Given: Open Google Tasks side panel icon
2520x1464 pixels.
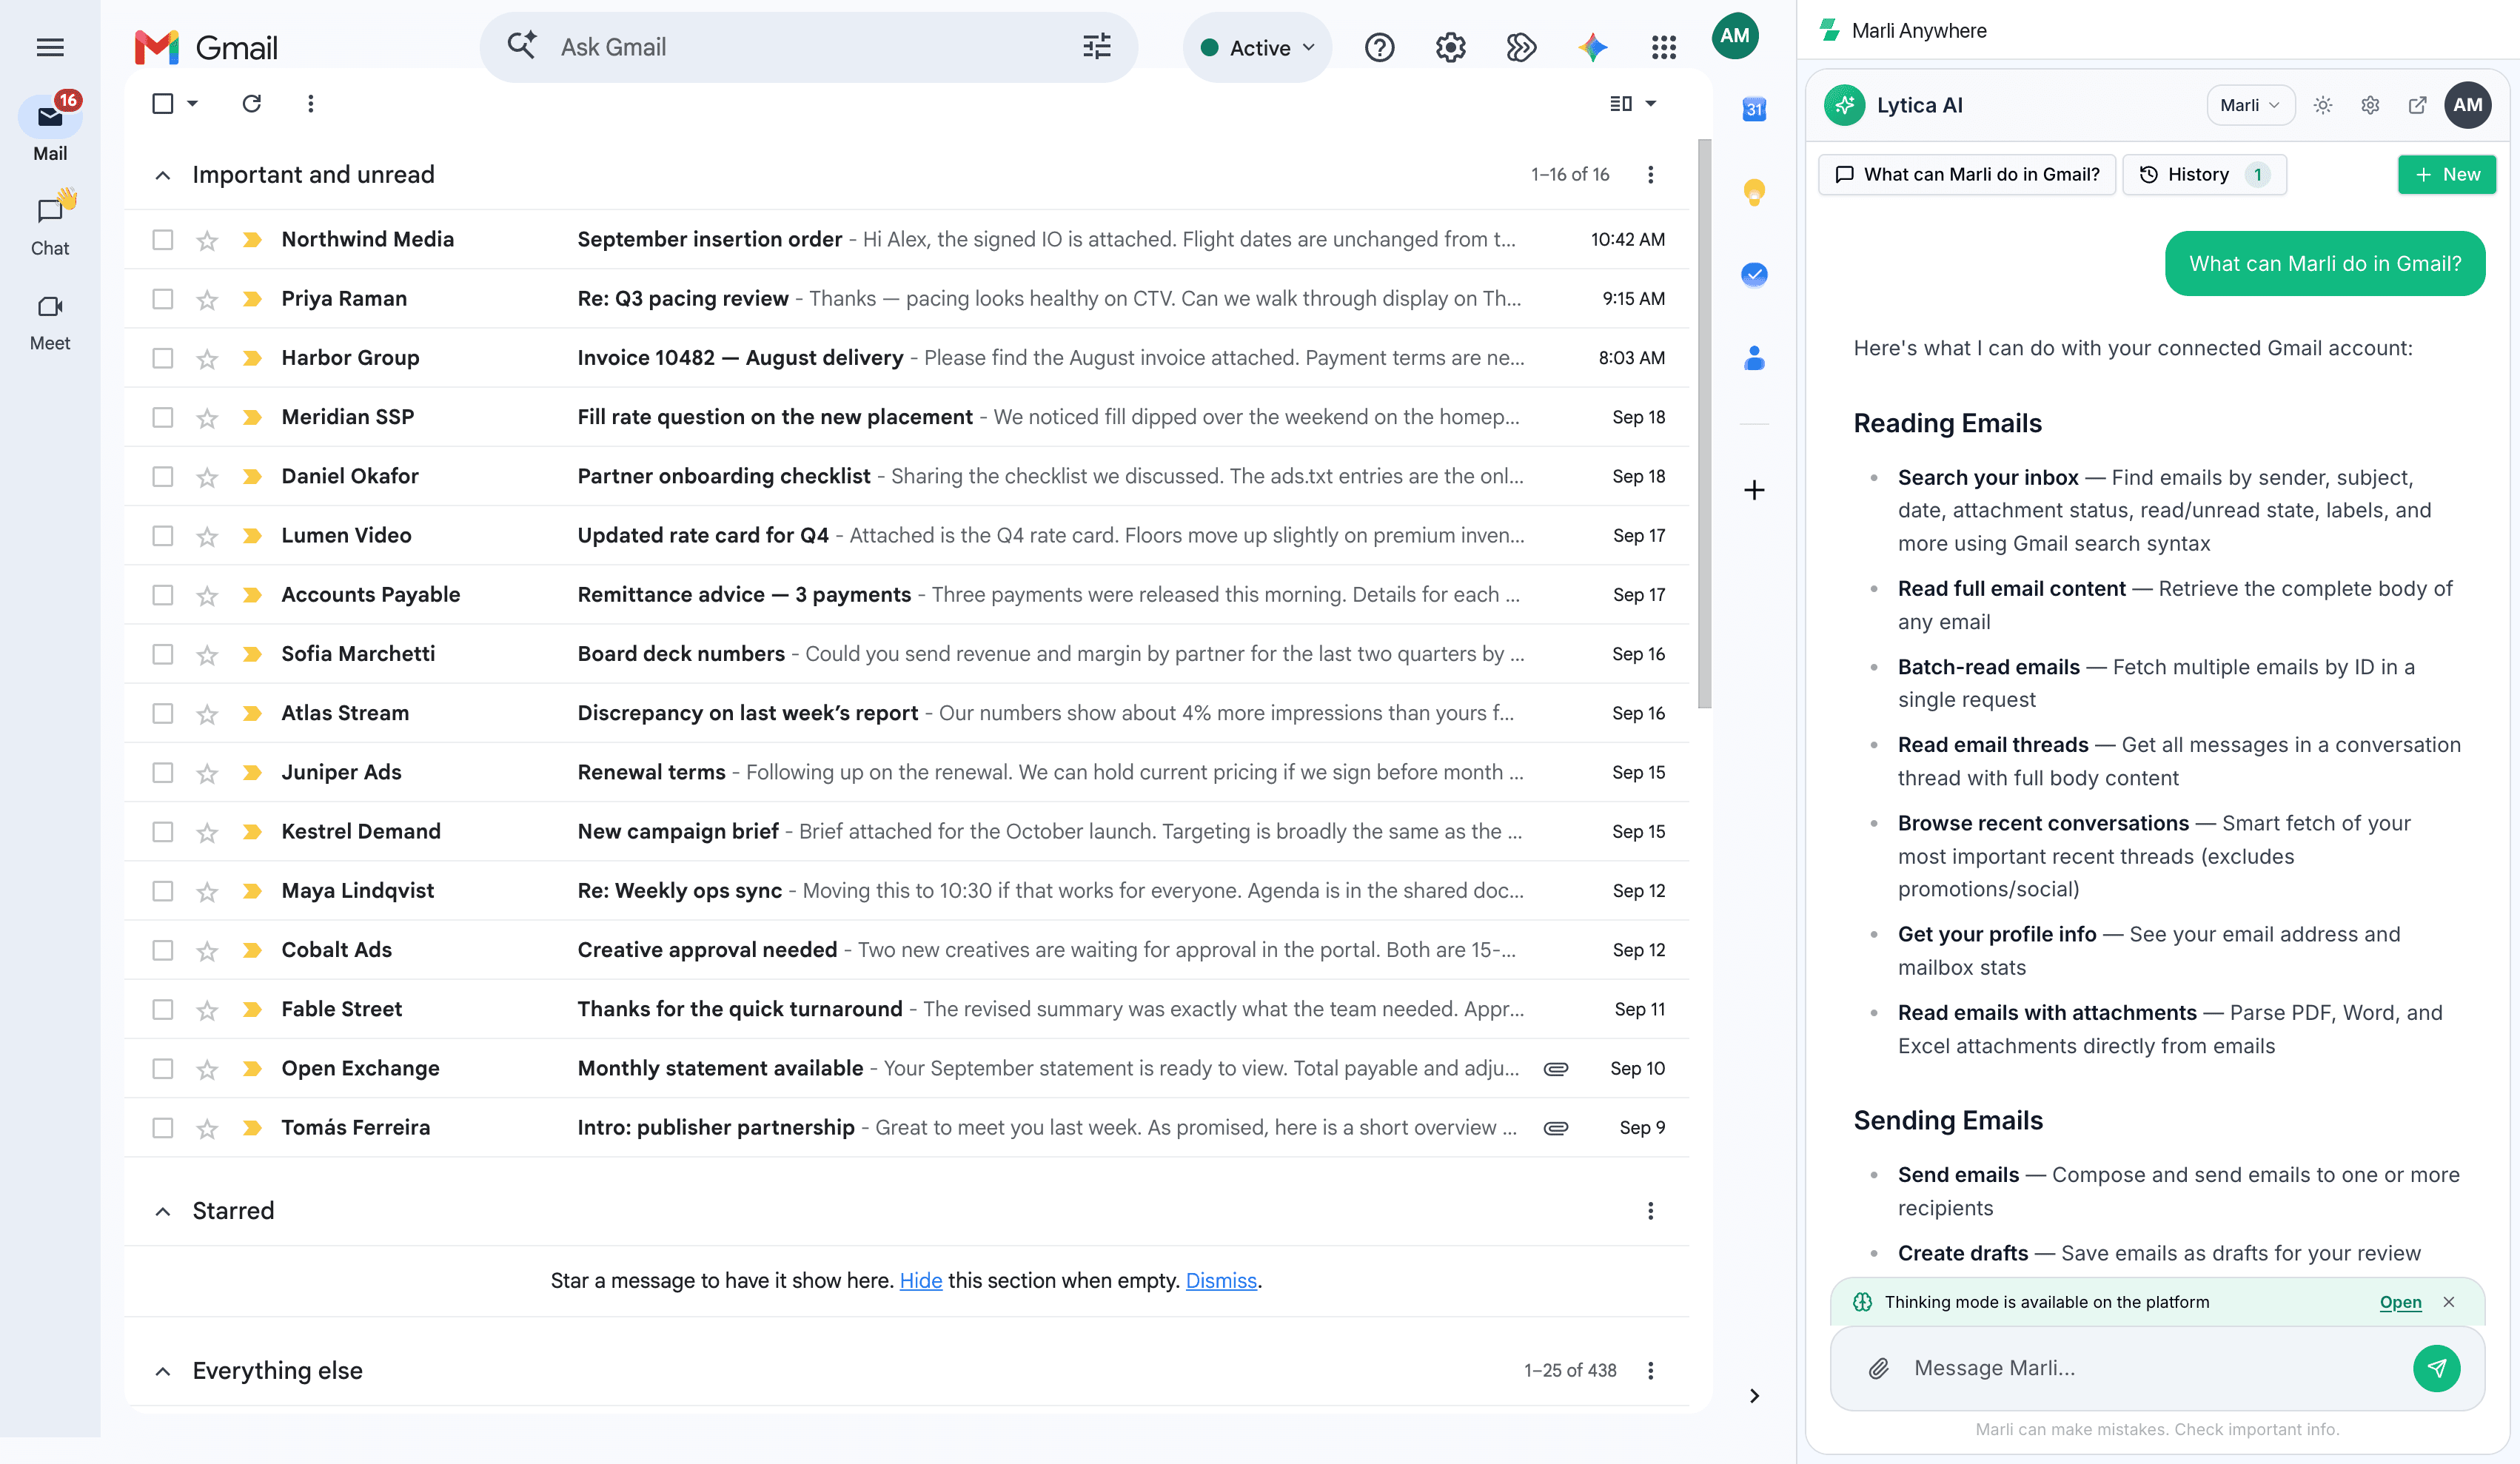Looking at the screenshot, I should coord(1754,274).
